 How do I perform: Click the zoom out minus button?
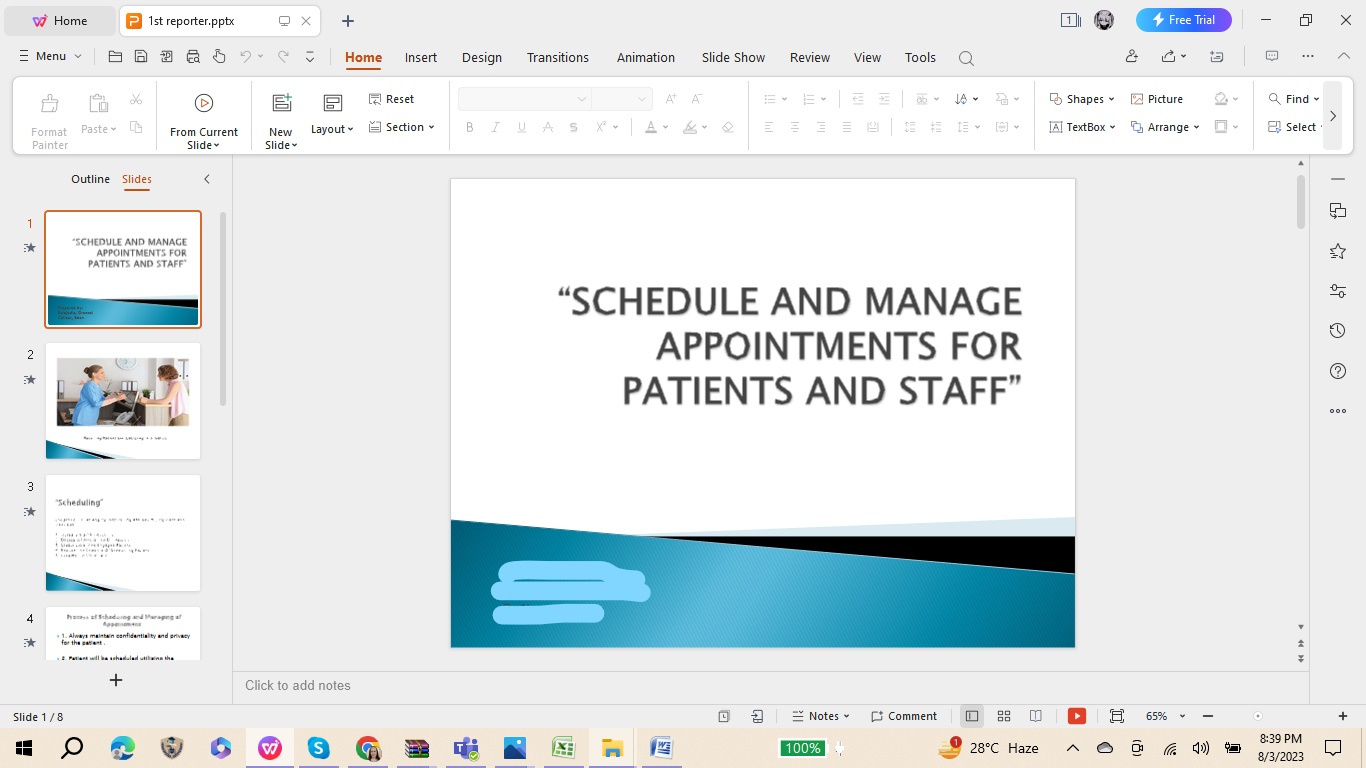tap(1208, 716)
